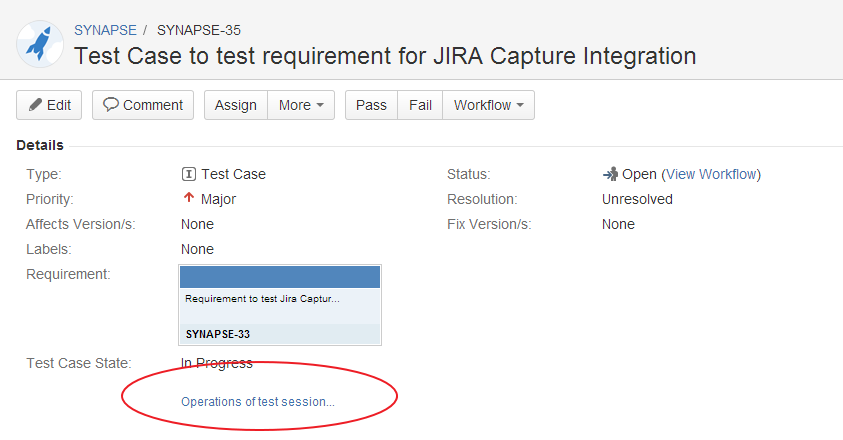Click the 'Unresolved' resolution value
843x440 pixels.
[x=637, y=200]
